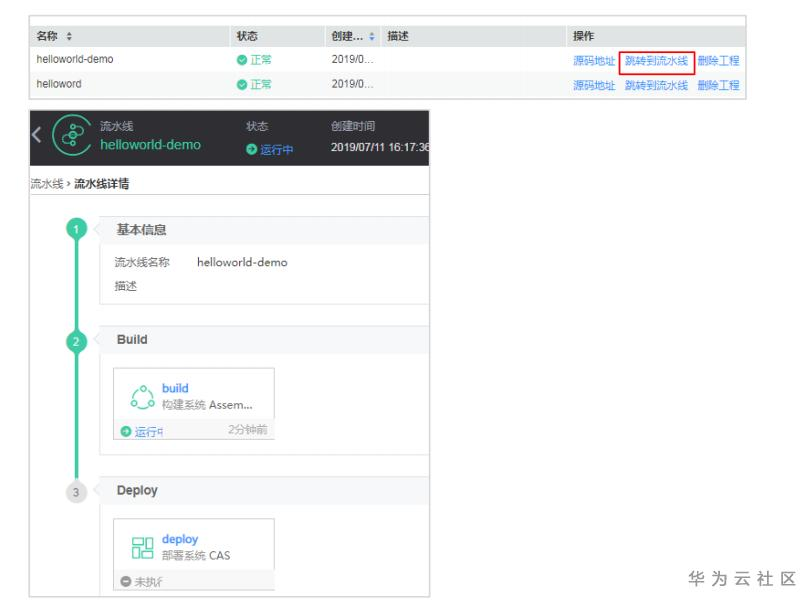The height and width of the screenshot is (604, 809).
Task: Open 跳转到流水线 for helloword
Action: point(656,85)
